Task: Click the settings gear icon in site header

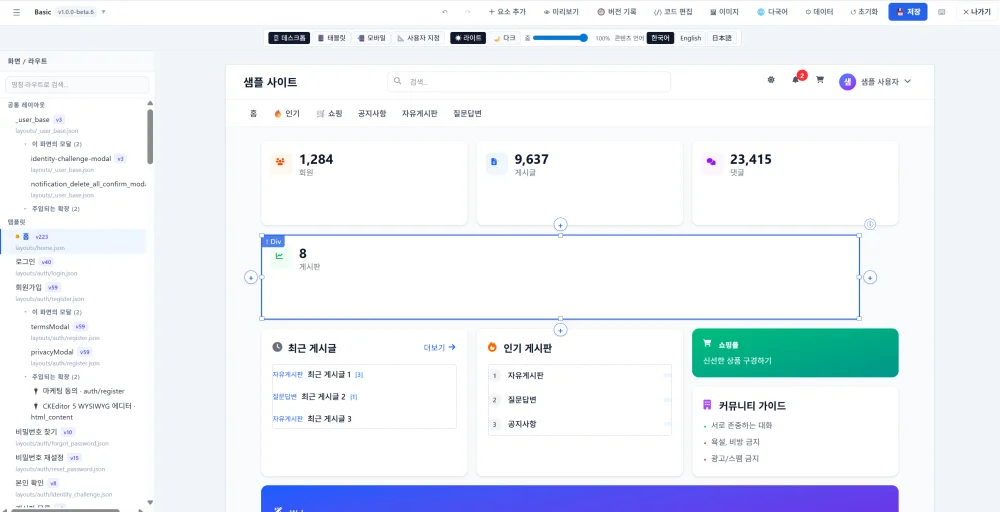Action: 771,80
